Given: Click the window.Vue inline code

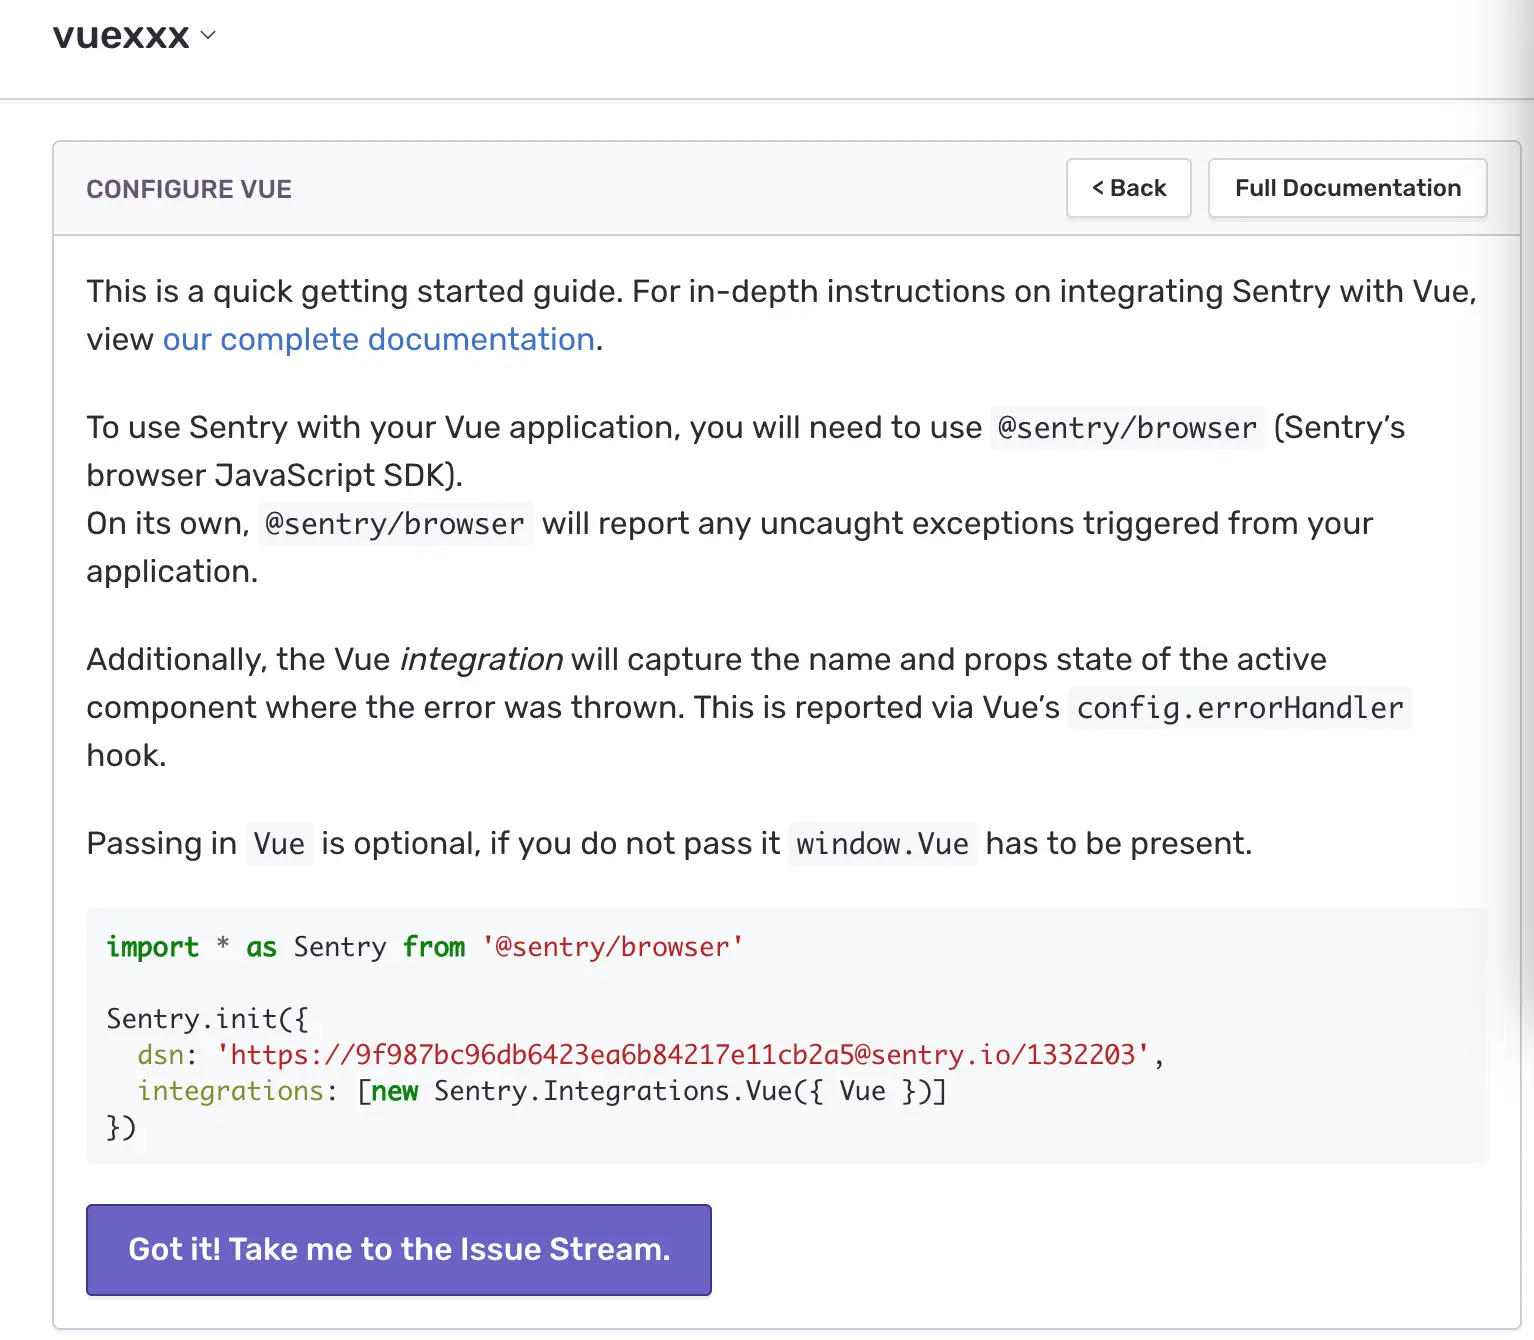Looking at the screenshot, I should pyautogui.click(x=882, y=844).
